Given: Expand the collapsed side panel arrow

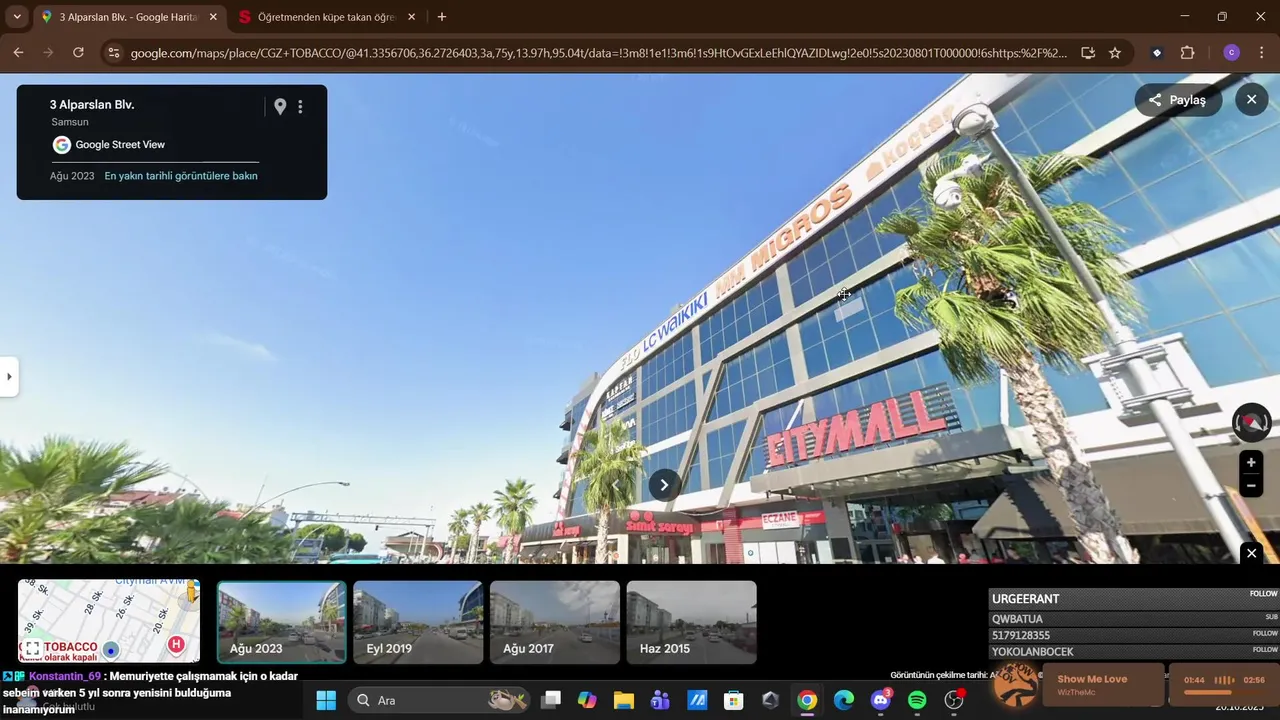Looking at the screenshot, I should 9,377.
